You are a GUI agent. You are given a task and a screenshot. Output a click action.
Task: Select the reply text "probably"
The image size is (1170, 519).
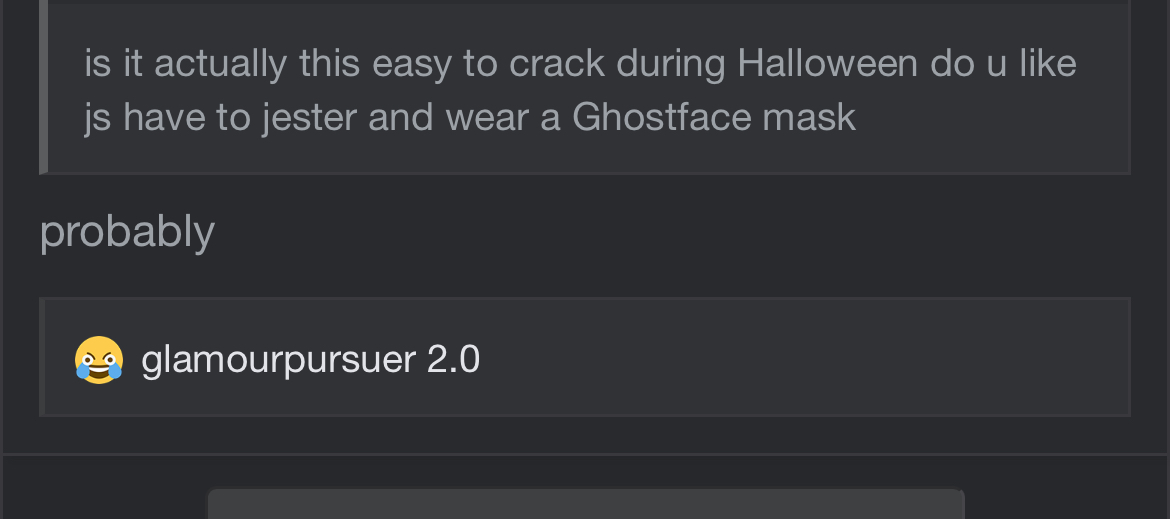128,232
